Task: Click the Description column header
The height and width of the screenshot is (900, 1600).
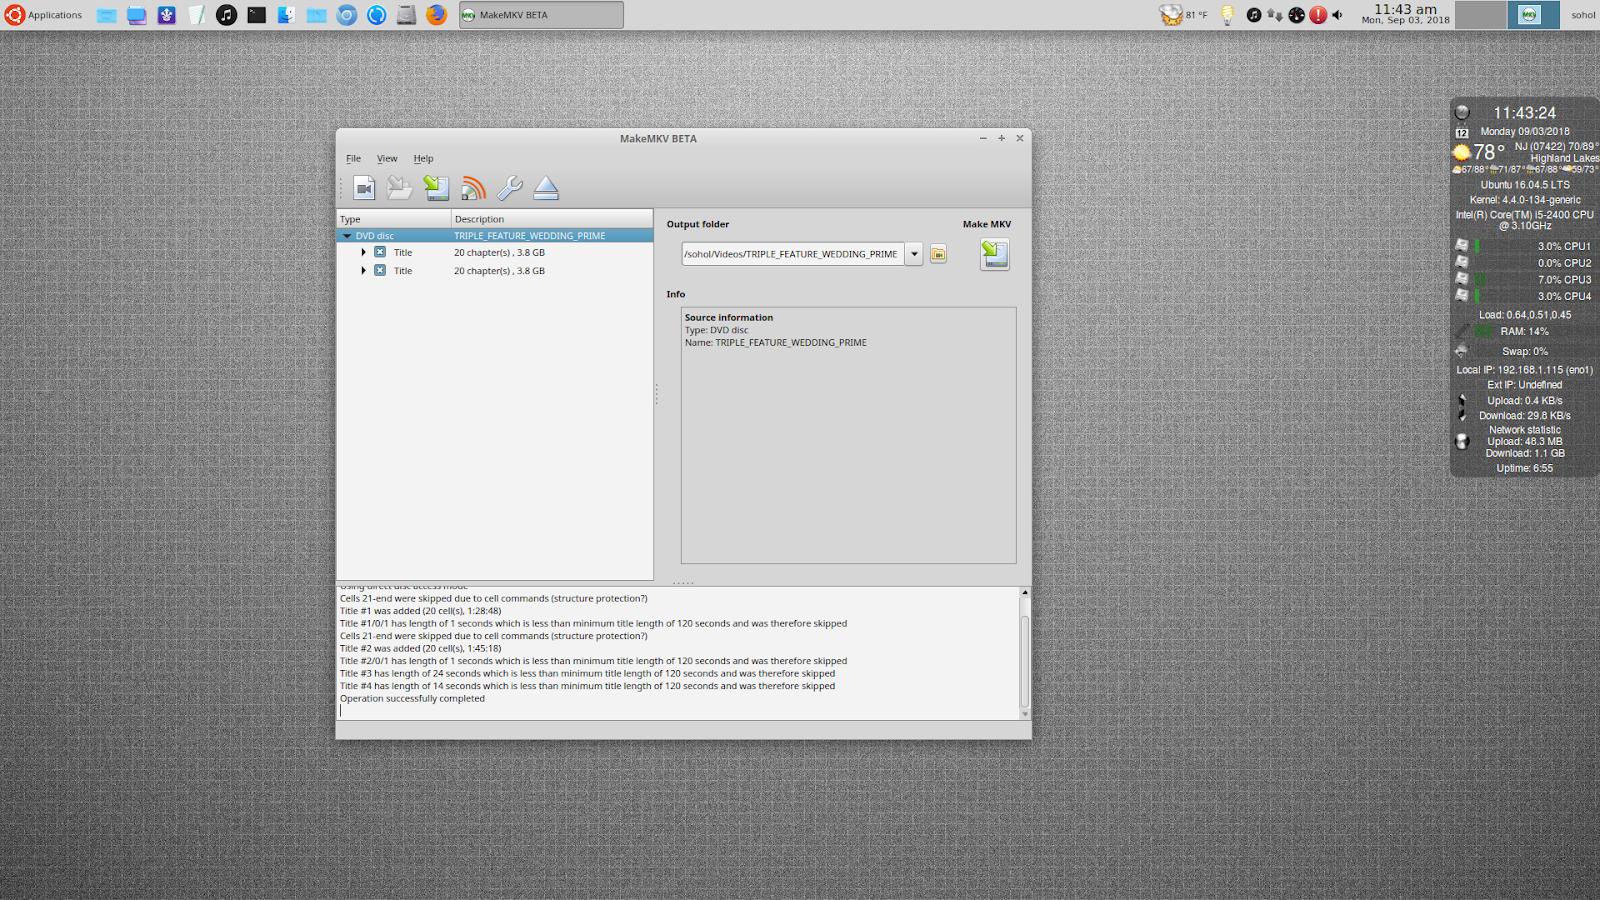Action: (552, 219)
